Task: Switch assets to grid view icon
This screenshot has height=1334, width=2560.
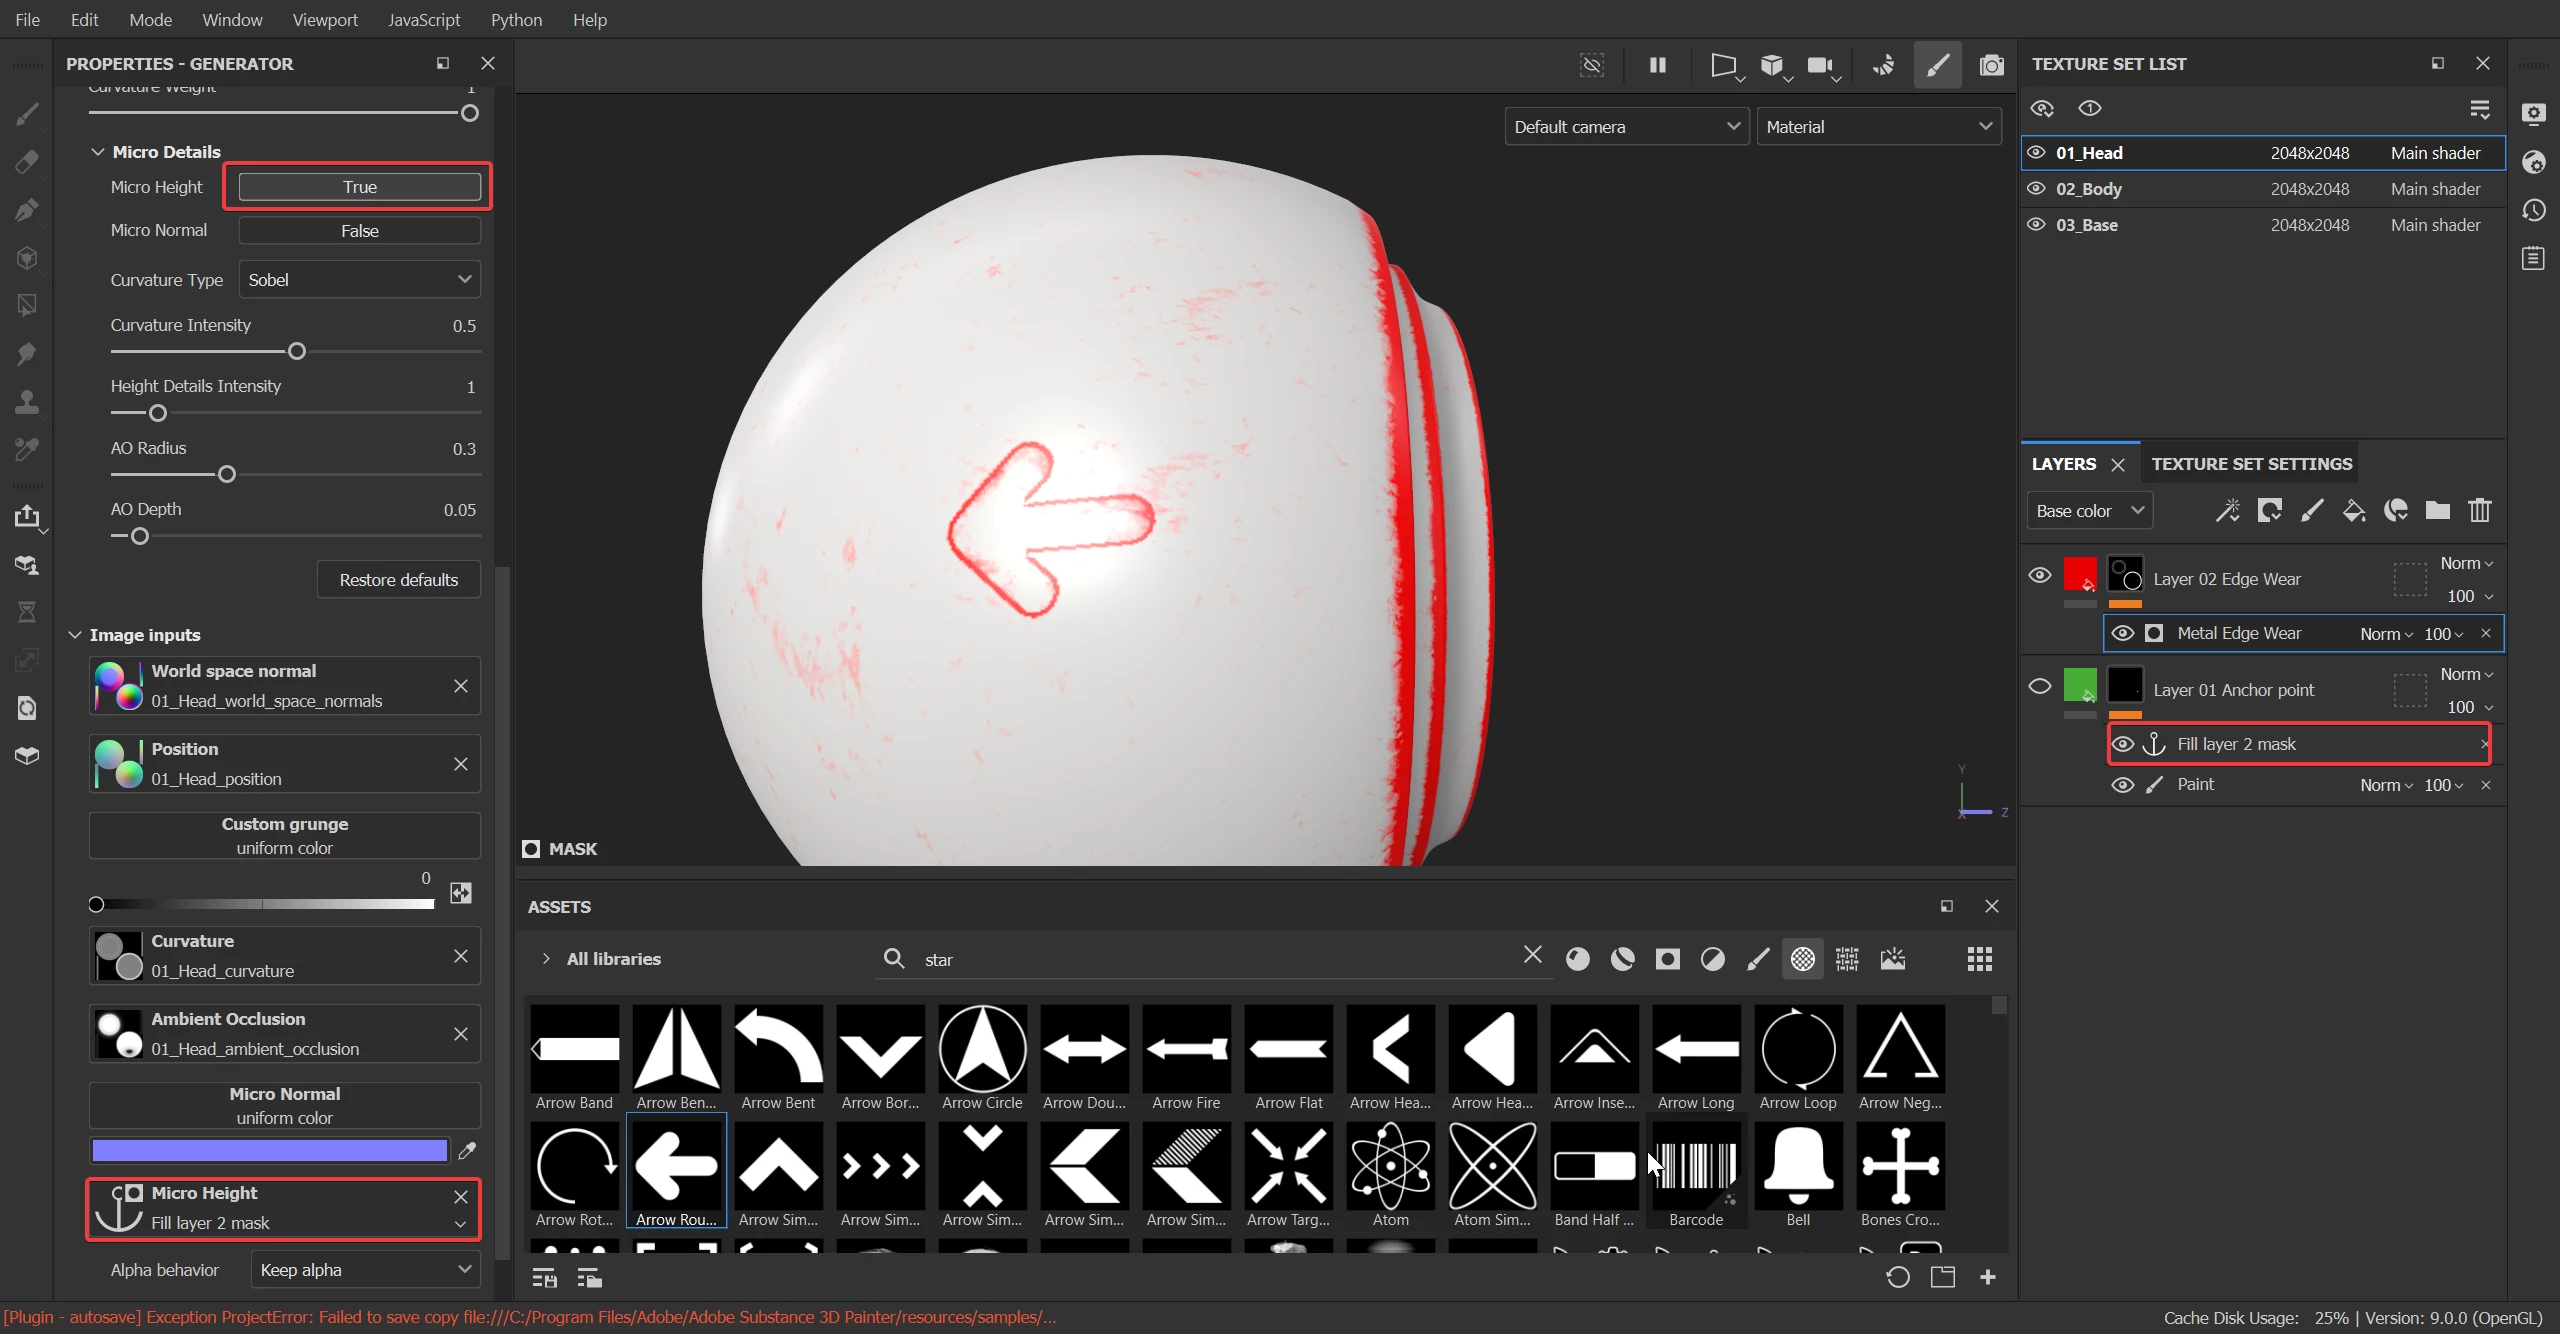Action: [x=1979, y=959]
